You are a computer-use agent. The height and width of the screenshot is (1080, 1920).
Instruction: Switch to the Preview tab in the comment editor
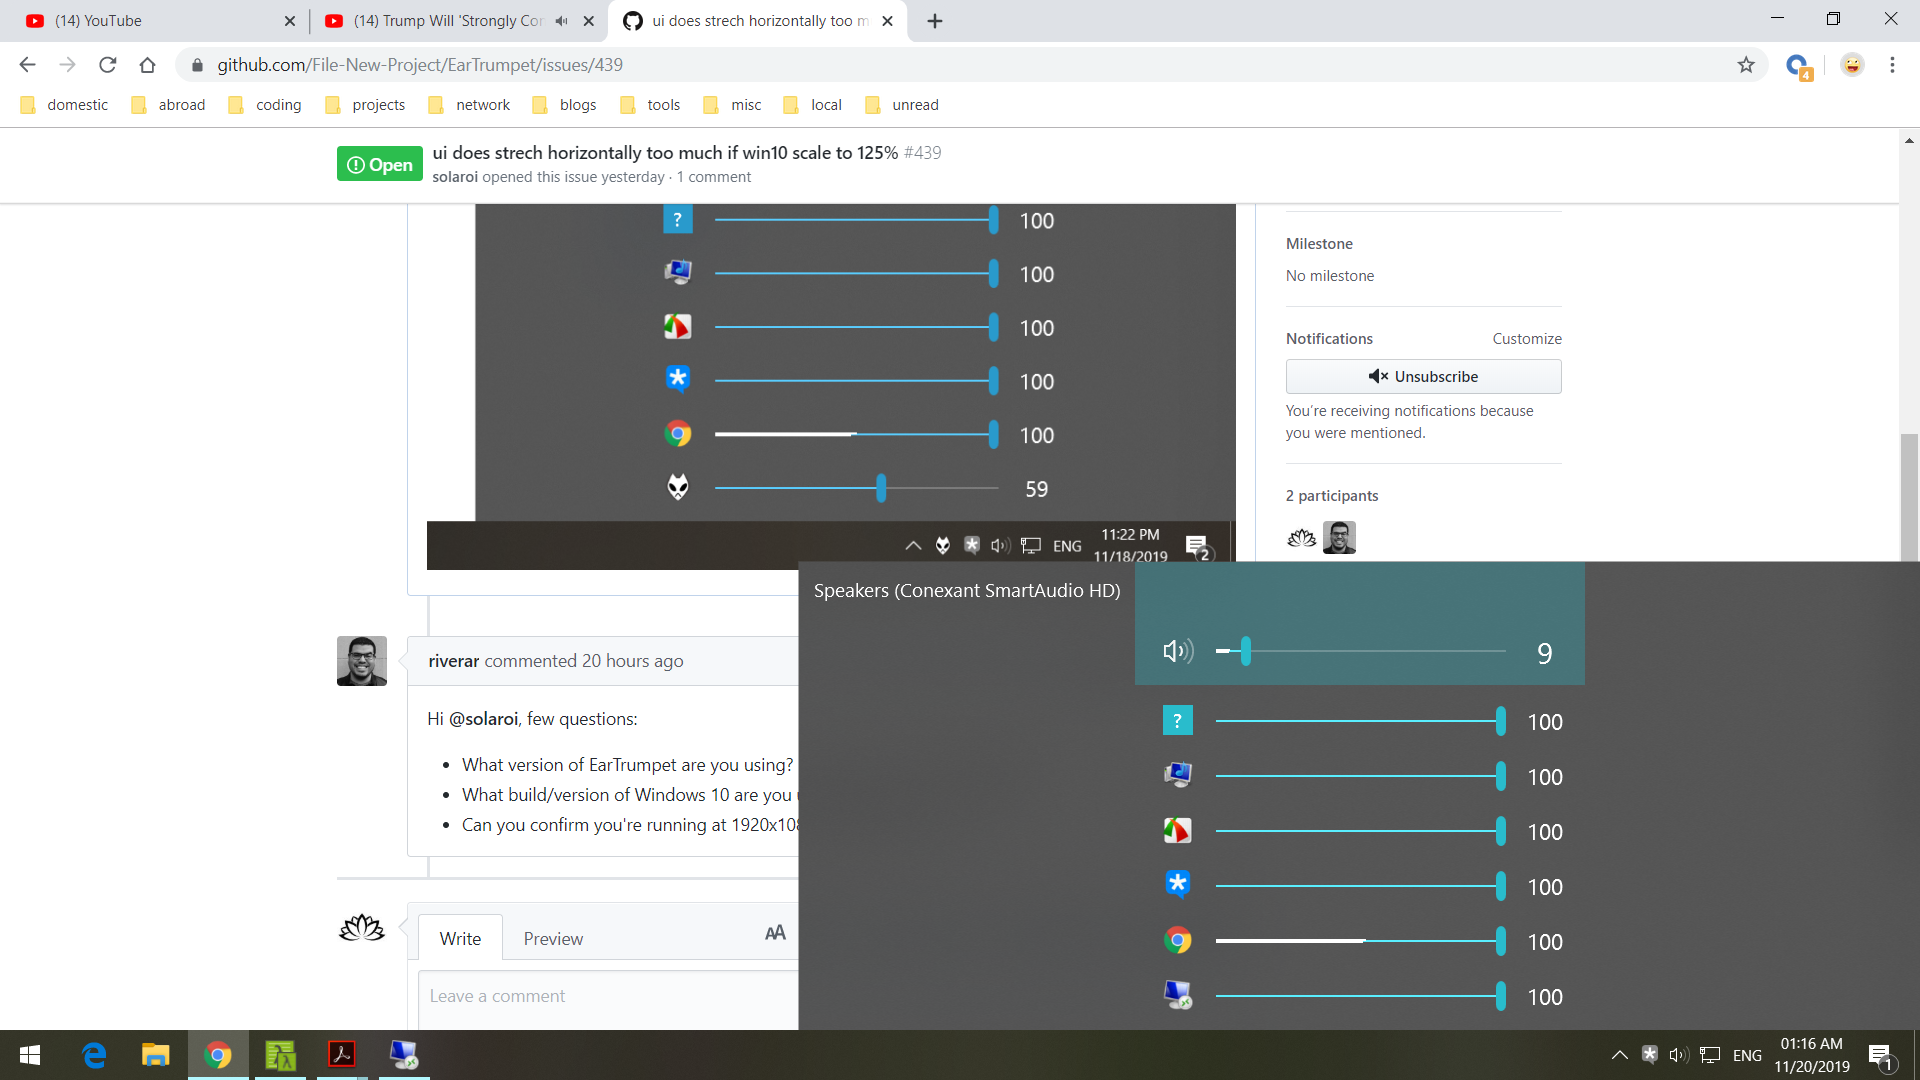tap(553, 938)
